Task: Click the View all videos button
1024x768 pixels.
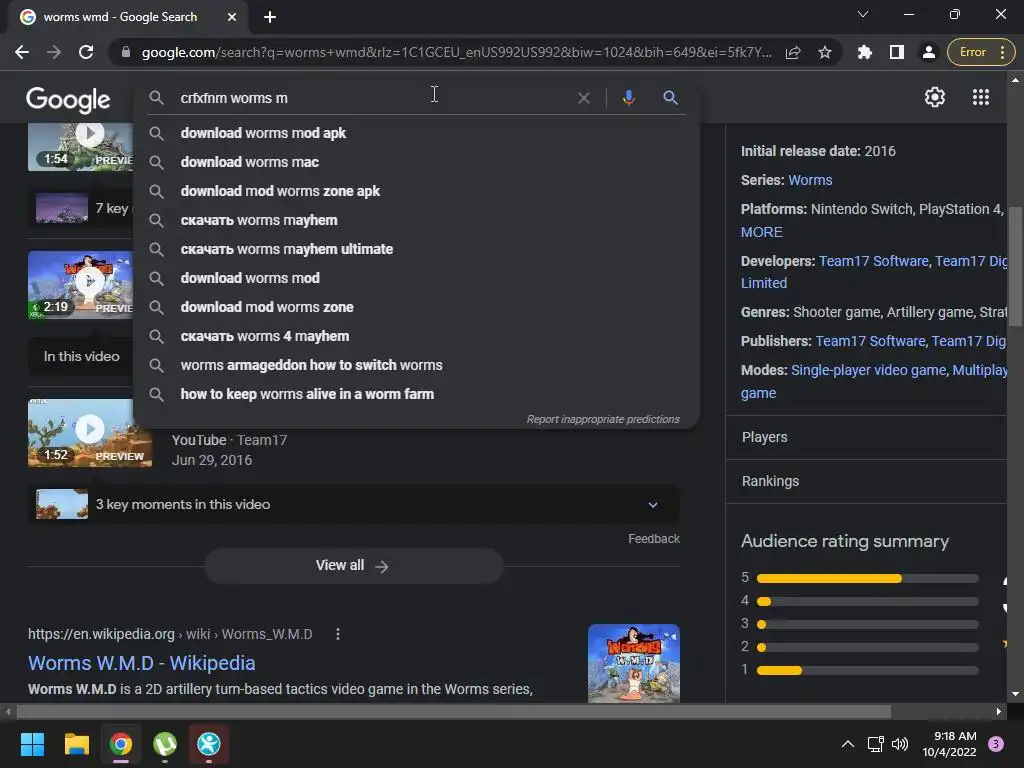Action: [x=354, y=566]
